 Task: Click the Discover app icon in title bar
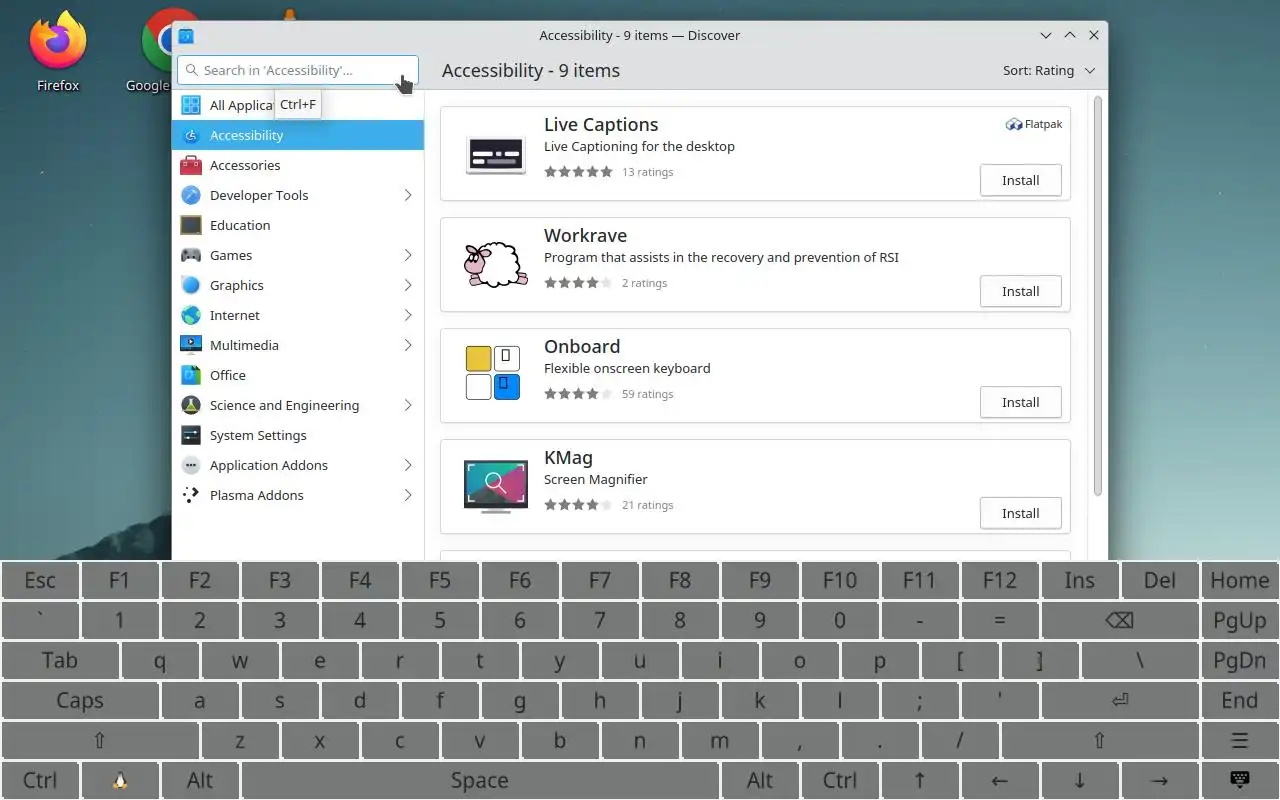(x=186, y=36)
